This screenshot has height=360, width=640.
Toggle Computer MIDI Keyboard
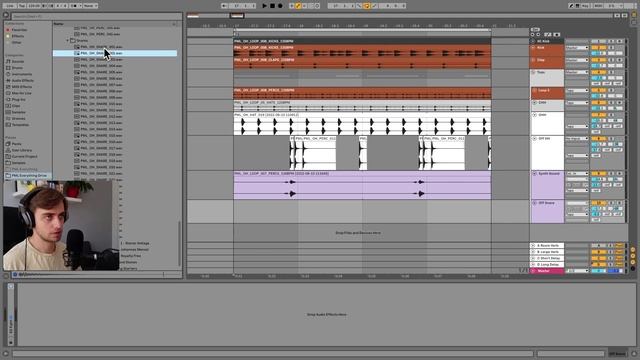578,6
